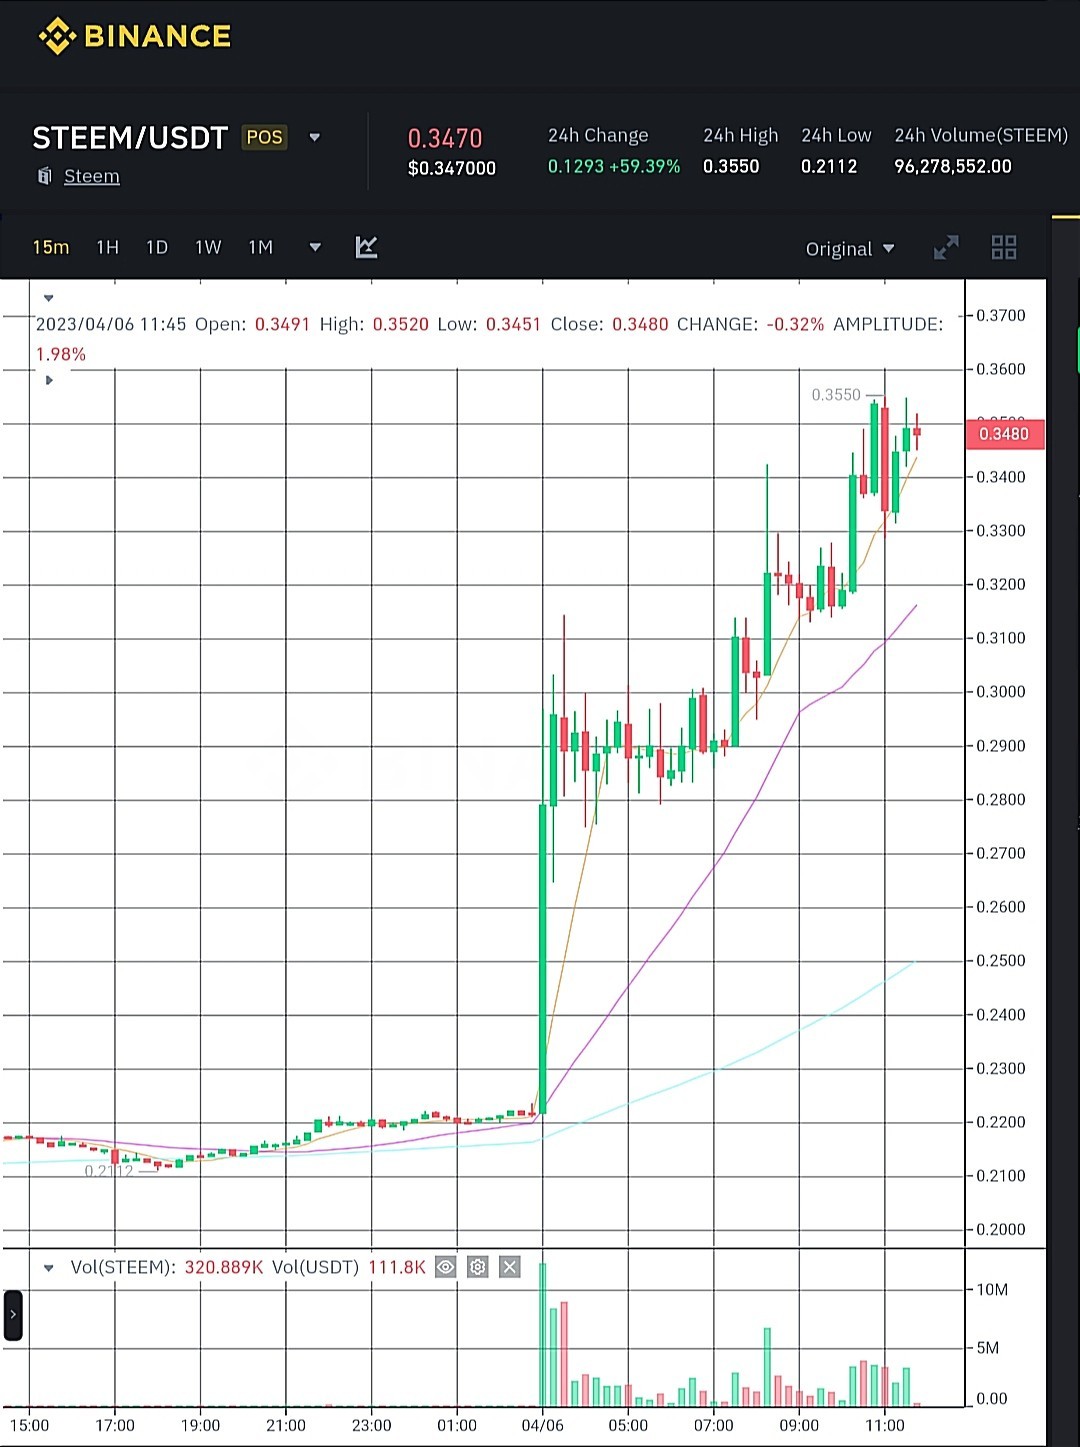Image resolution: width=1080 pixels, height=1447 pixels.
Task: Click the 24h High value 0.3550
Action: click(x=731, y=166)
